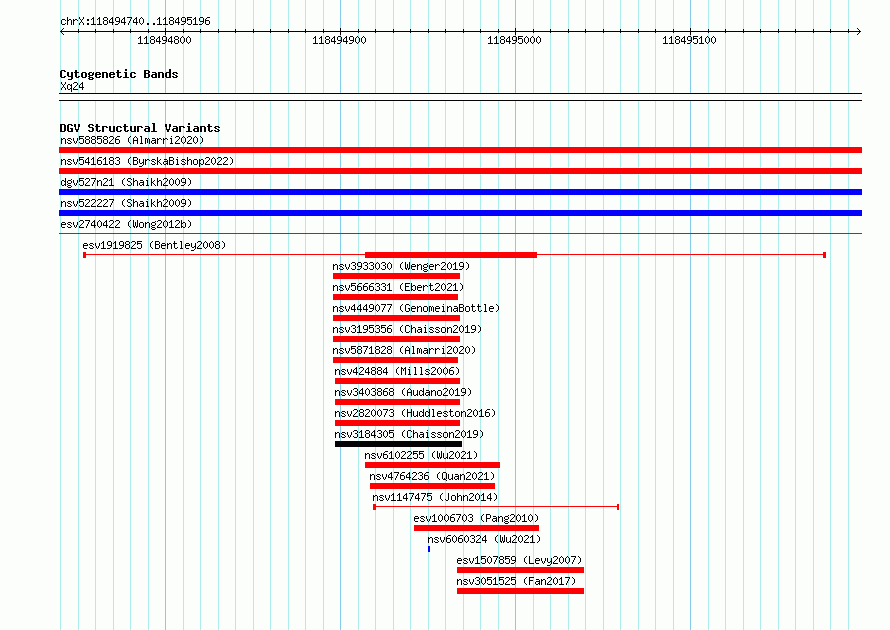
Task: Click the Cytogenetic Bands track heading
Action: [x=119, y=74]
